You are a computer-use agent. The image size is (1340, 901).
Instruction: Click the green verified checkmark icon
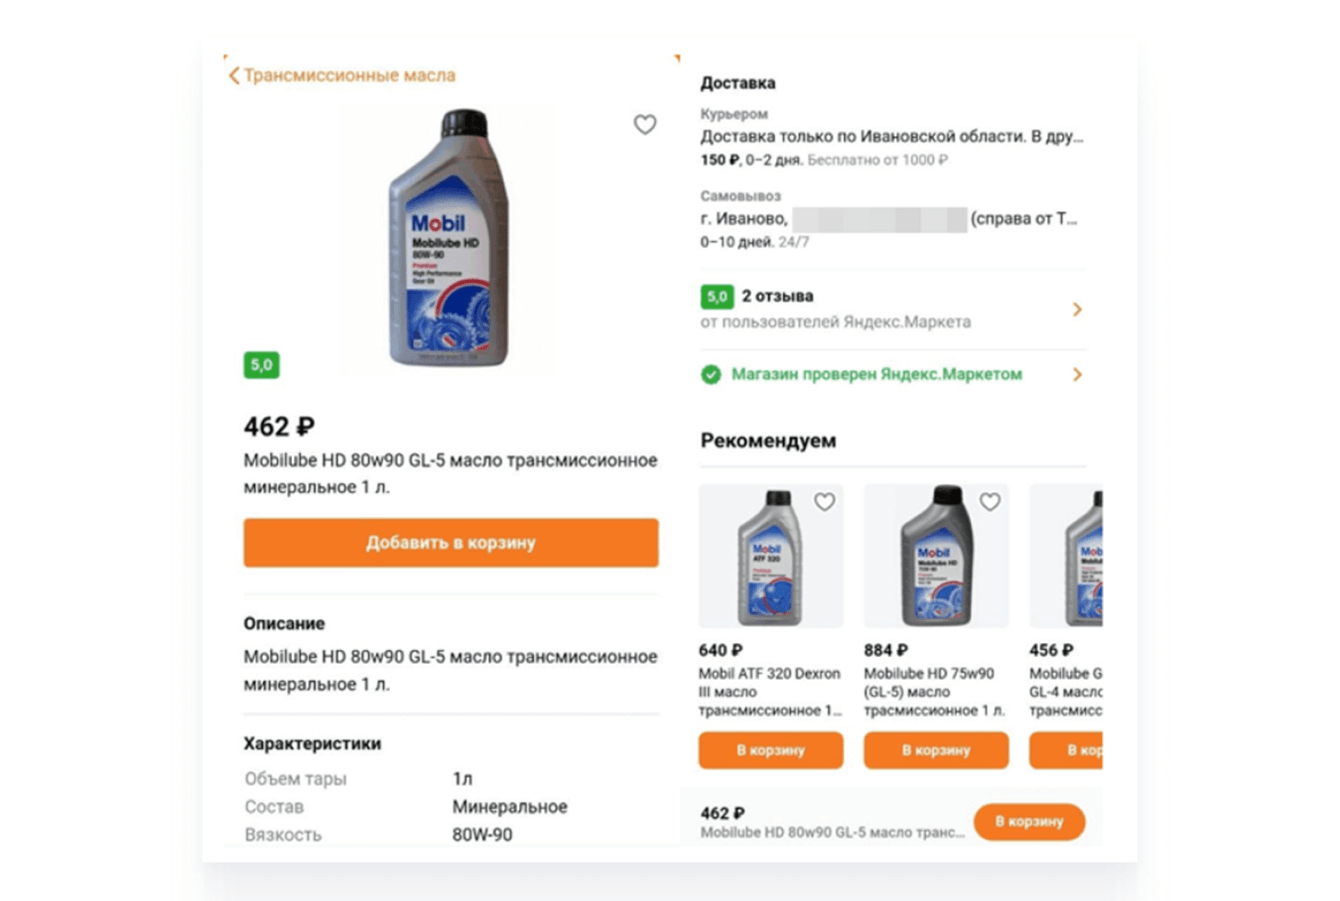click(711, 375)
